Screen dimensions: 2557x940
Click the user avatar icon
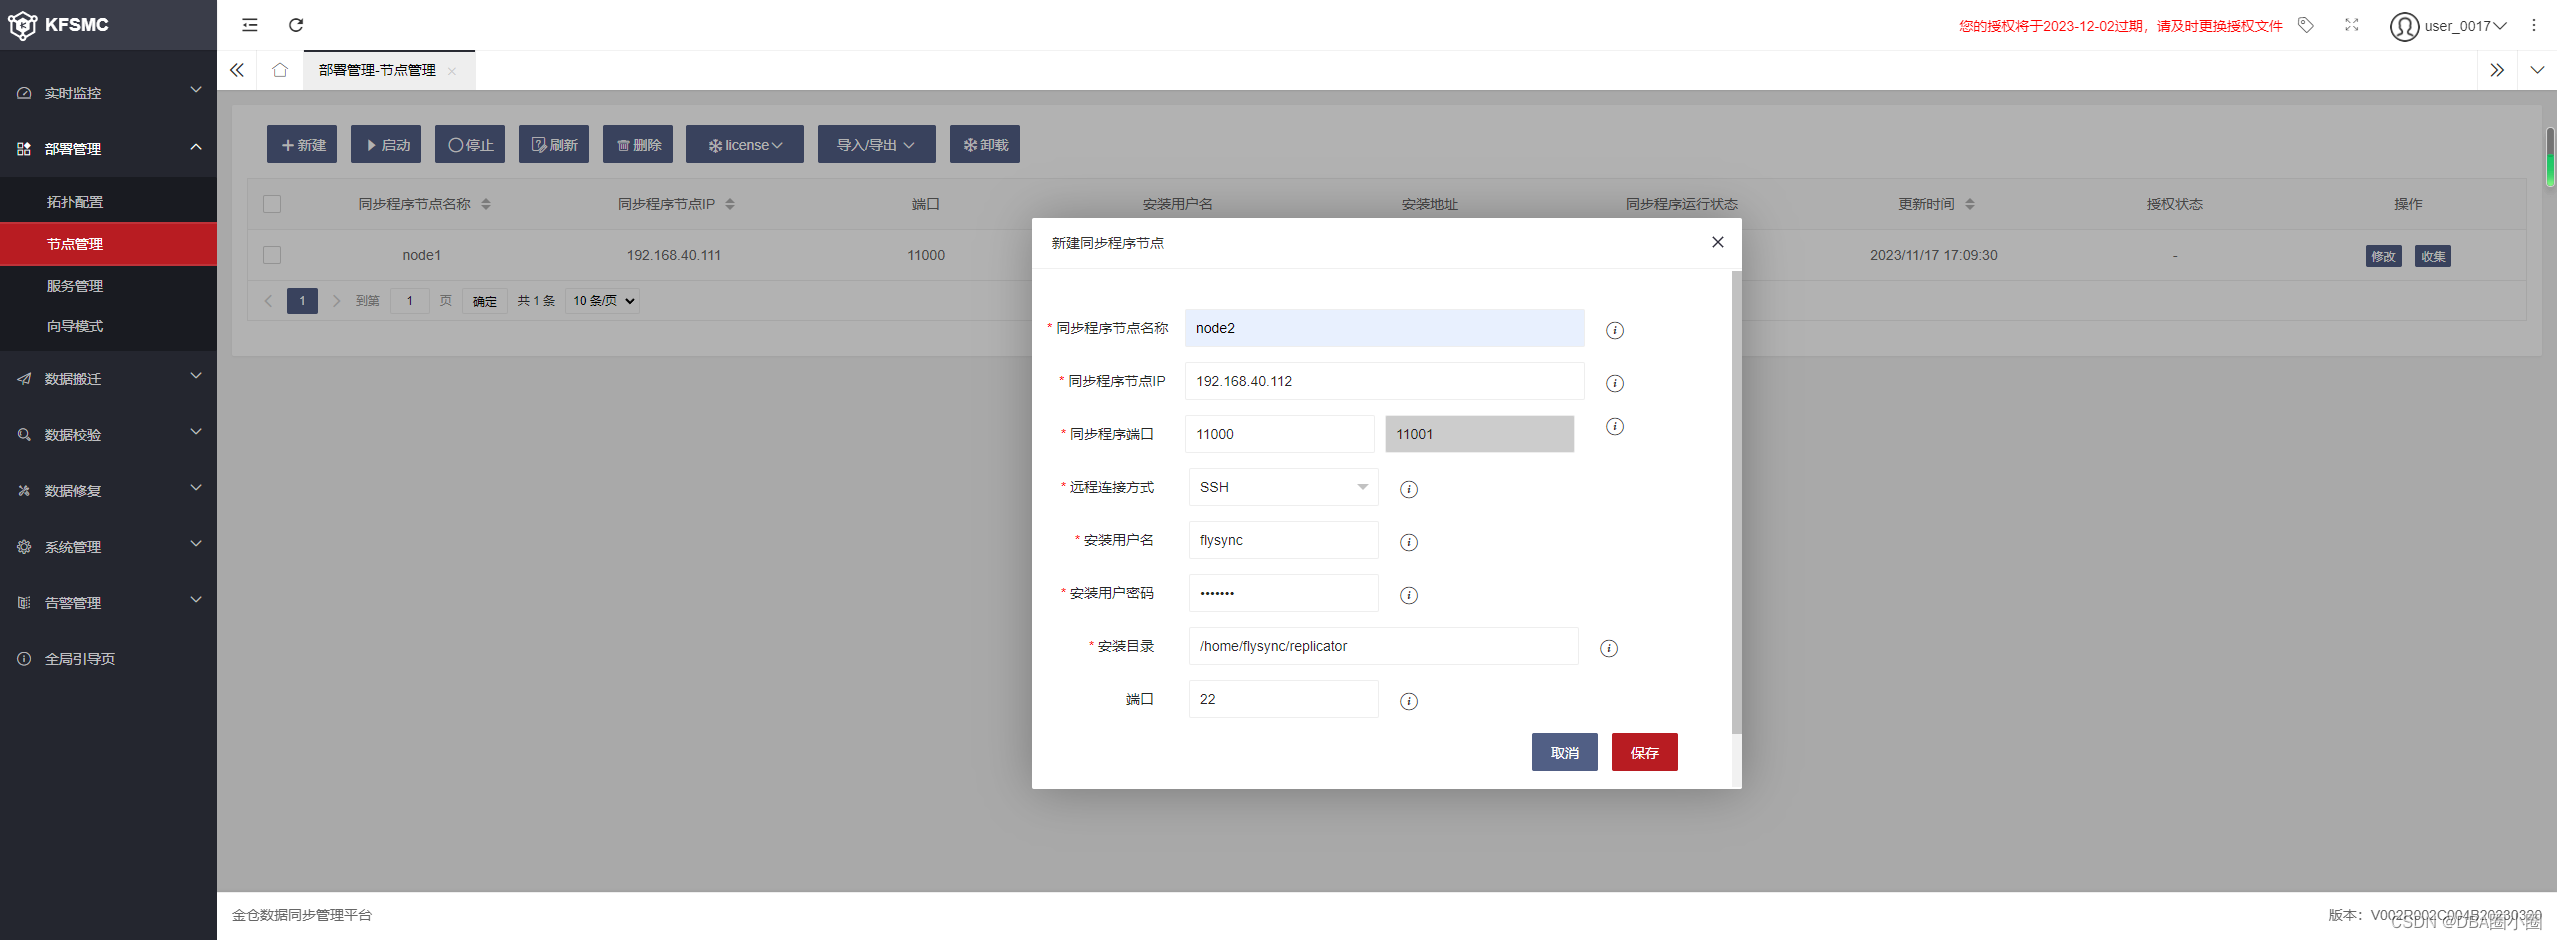2404,26
